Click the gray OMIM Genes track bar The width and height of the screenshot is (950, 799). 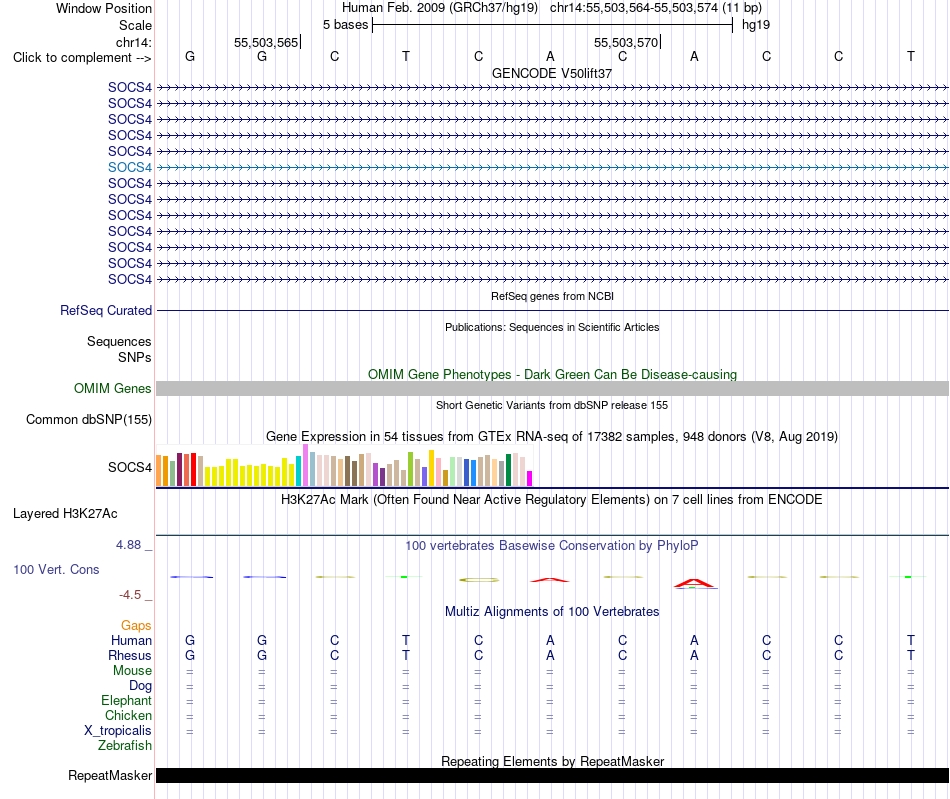(x=552, y=389)
